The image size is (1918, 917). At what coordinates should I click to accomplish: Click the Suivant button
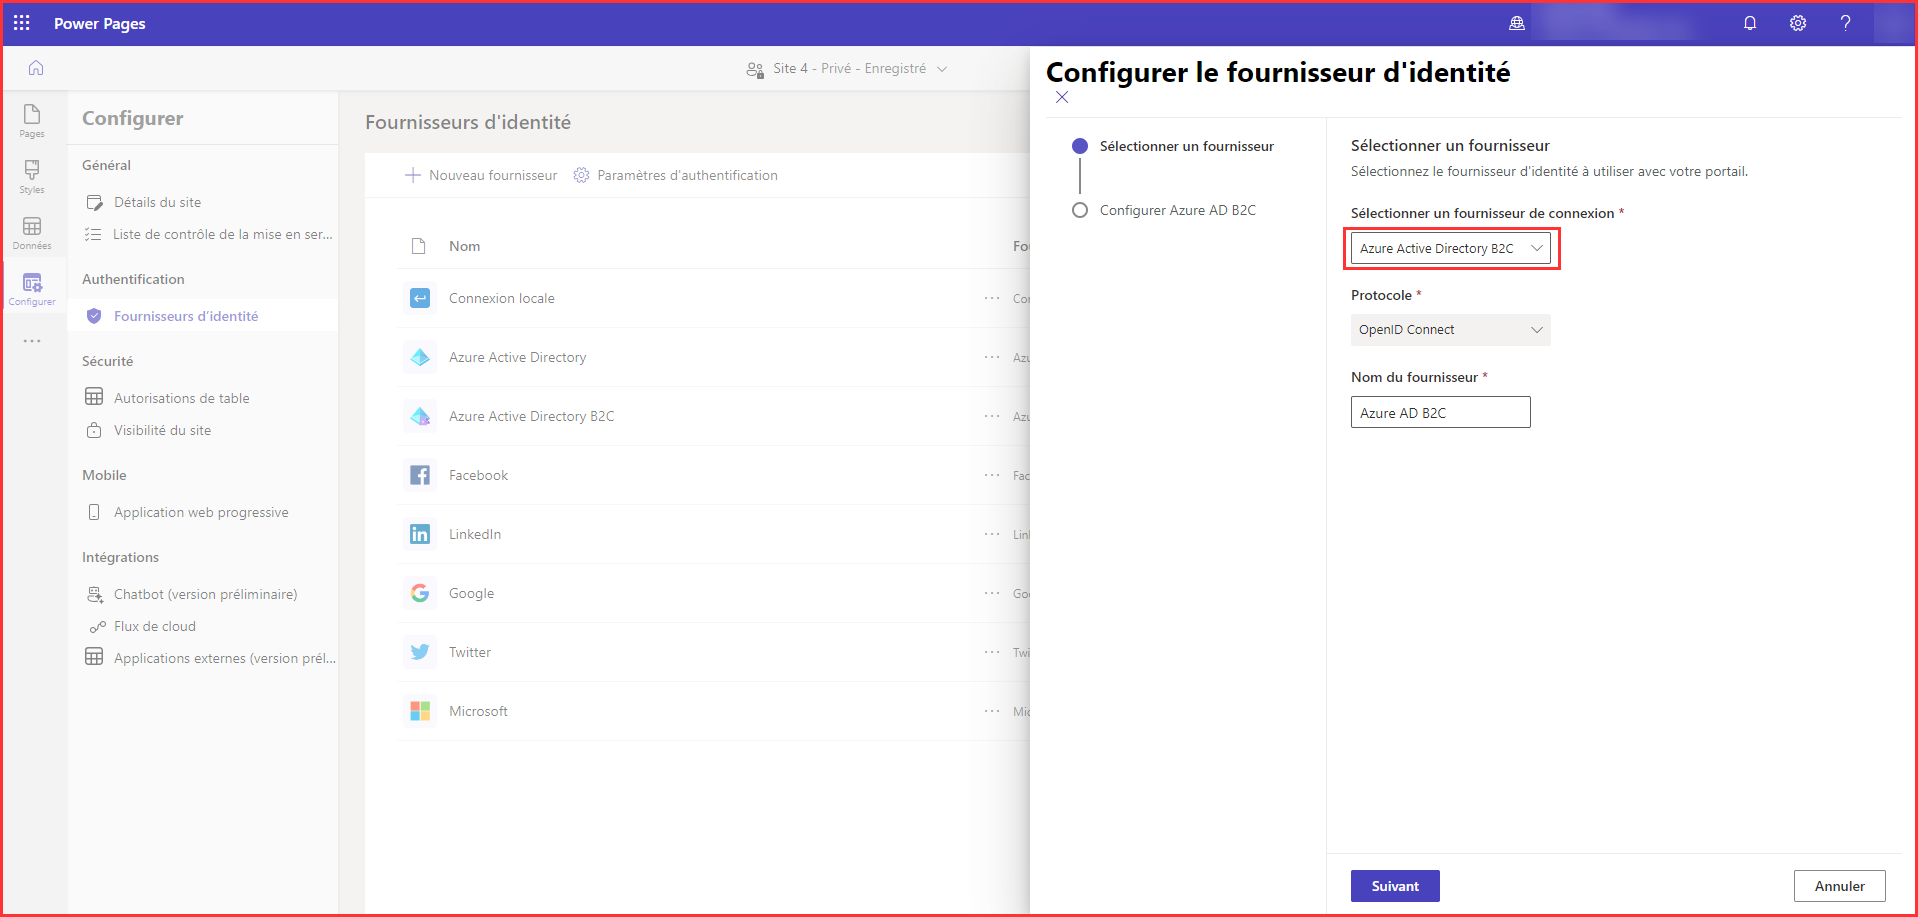point(1395,886)
